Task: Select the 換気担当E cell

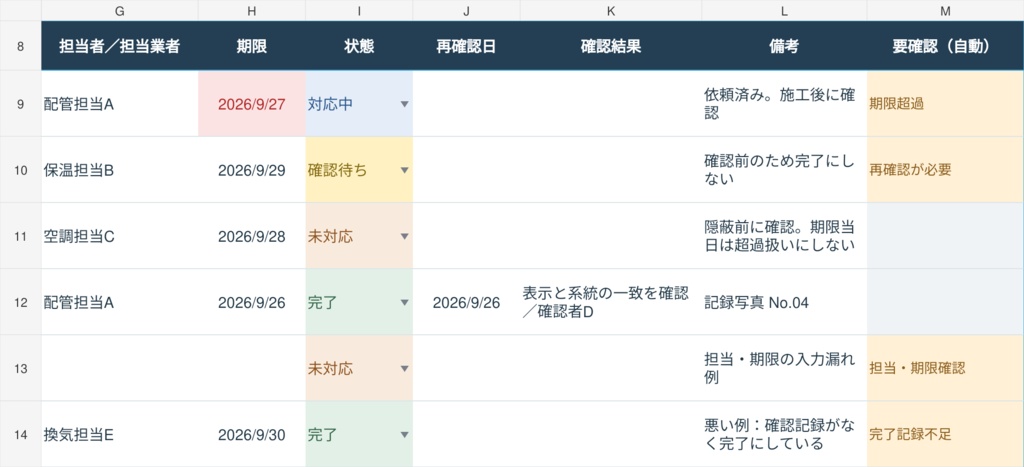Action: (120, 434)
